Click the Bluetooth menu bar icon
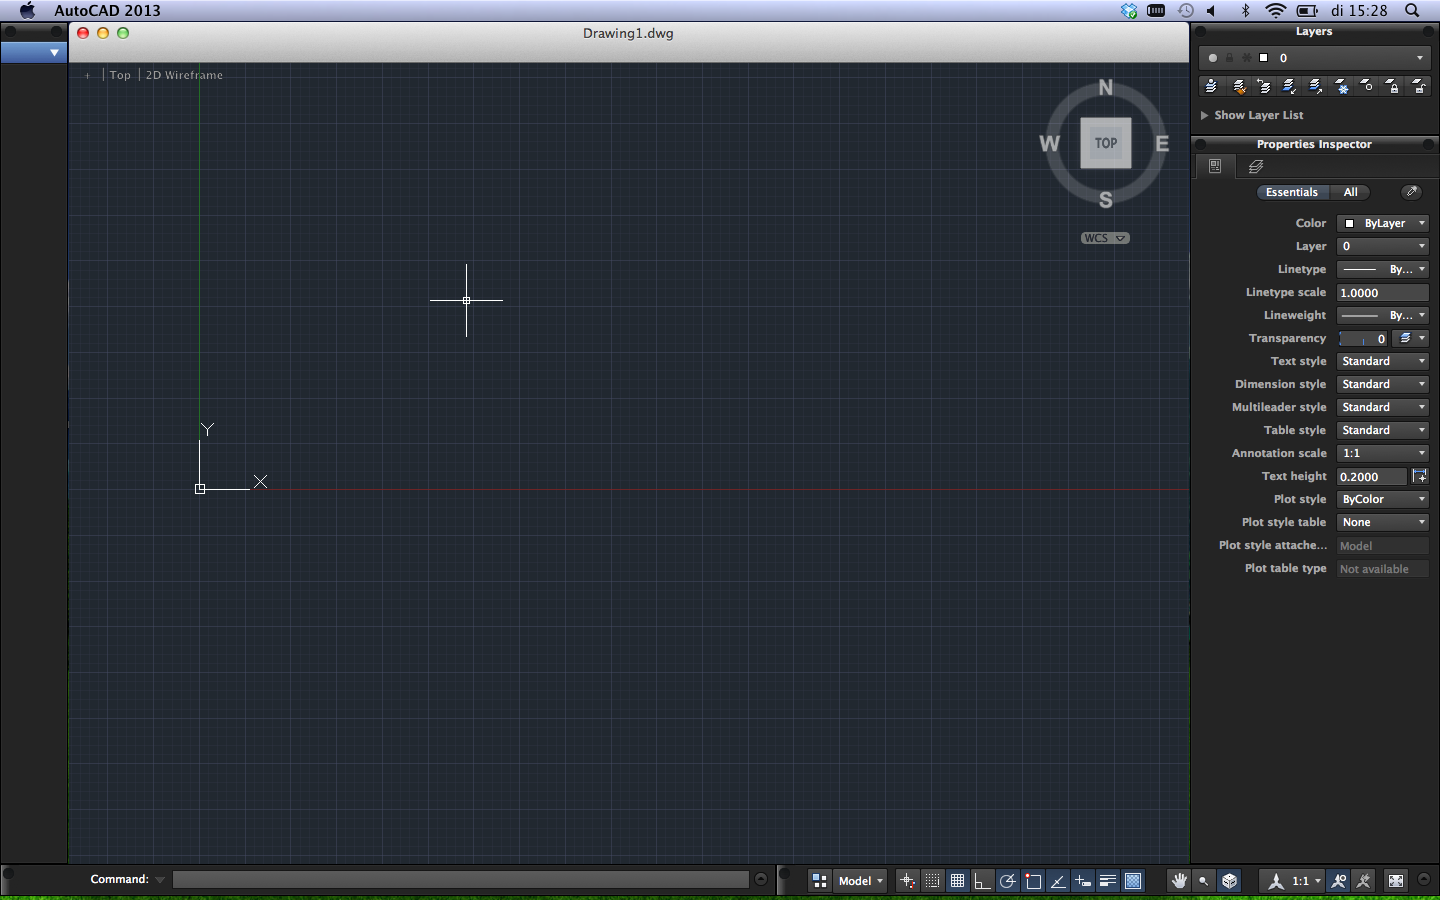The height and width of the screenshot is (900, 1440). 1245,10
